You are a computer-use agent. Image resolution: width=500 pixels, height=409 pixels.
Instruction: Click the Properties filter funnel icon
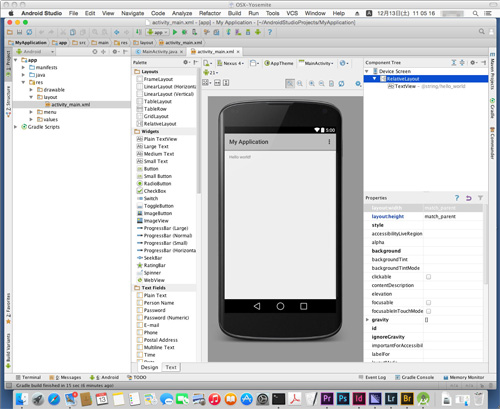(x=480, y=198)
